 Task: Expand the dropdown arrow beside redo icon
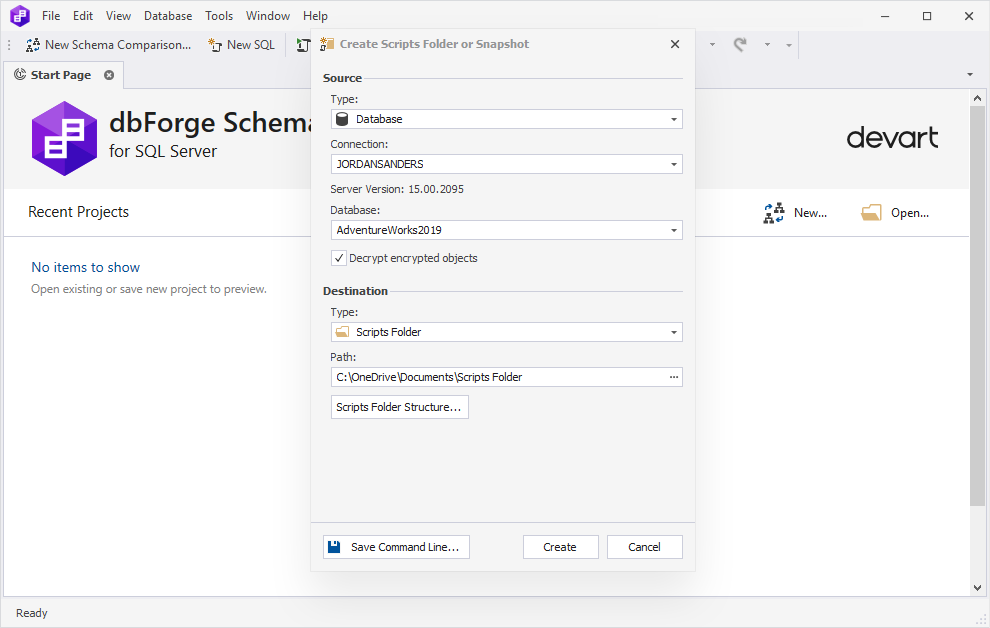click(x=767, y=45)
